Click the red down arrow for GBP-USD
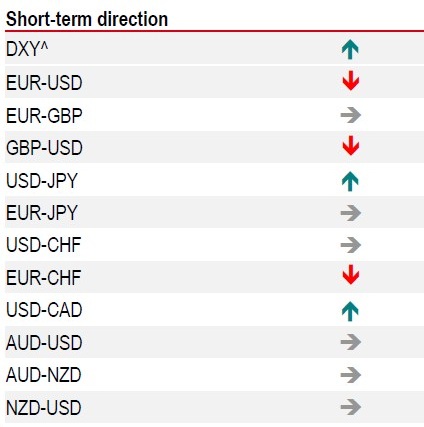This screenshot has height=427, width=424. pyautogui.click(x=351, y=146)
